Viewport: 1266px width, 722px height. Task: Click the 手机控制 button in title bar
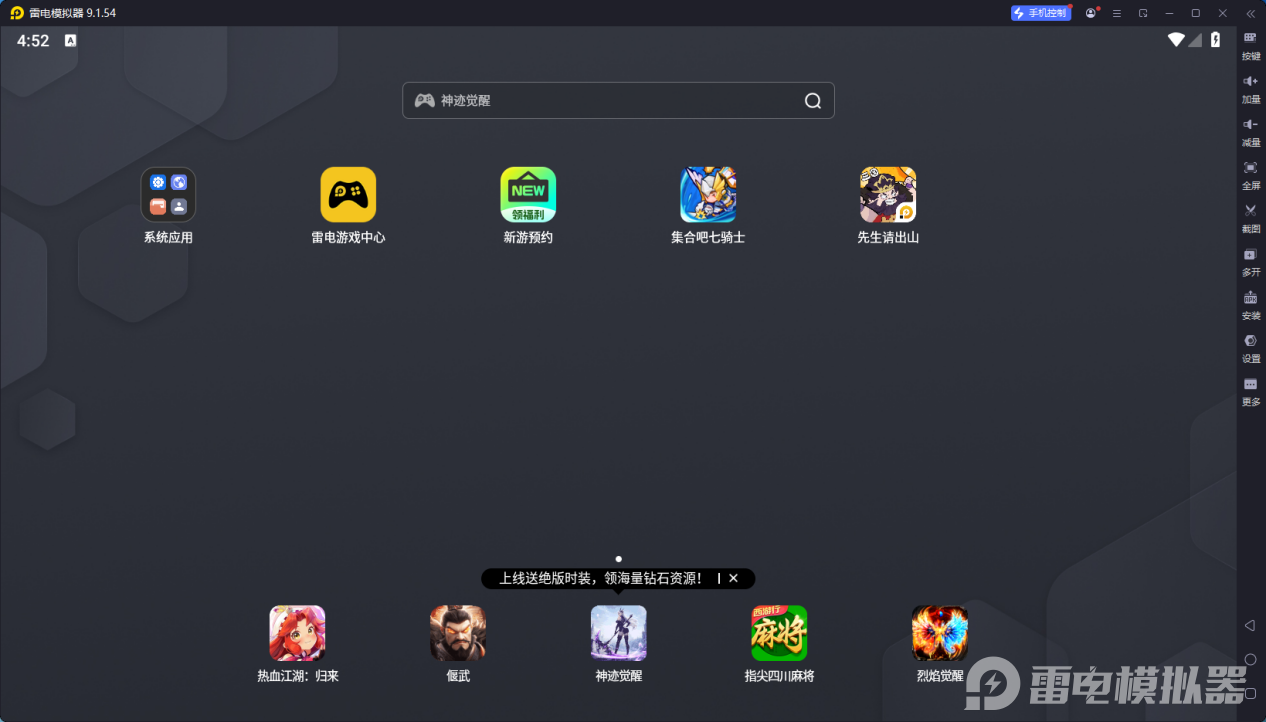1041,13
